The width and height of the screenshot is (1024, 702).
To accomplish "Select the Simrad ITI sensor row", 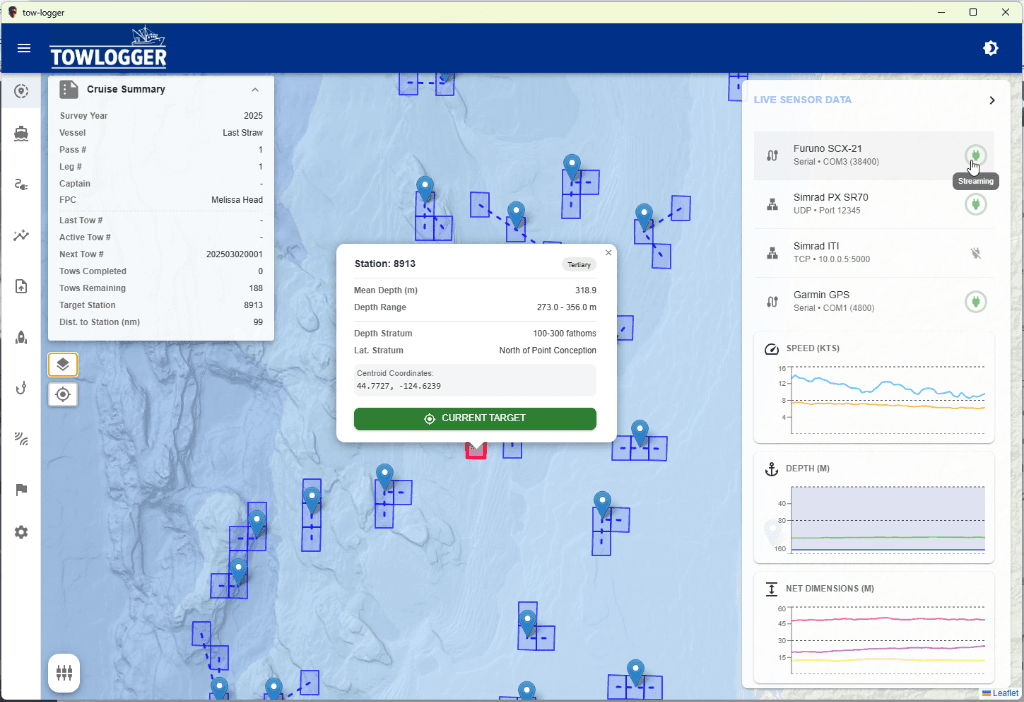I will click(x=874, y=253).
